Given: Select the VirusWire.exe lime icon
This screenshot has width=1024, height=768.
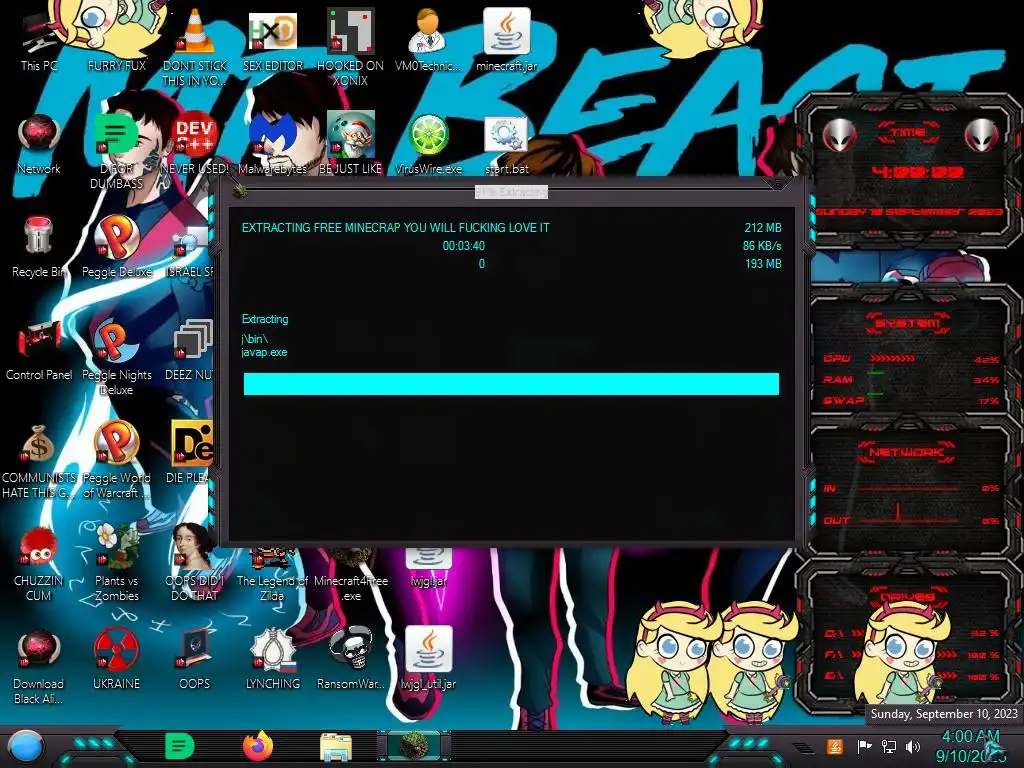Looking at the screenshot, I should [x=428, y=144].
